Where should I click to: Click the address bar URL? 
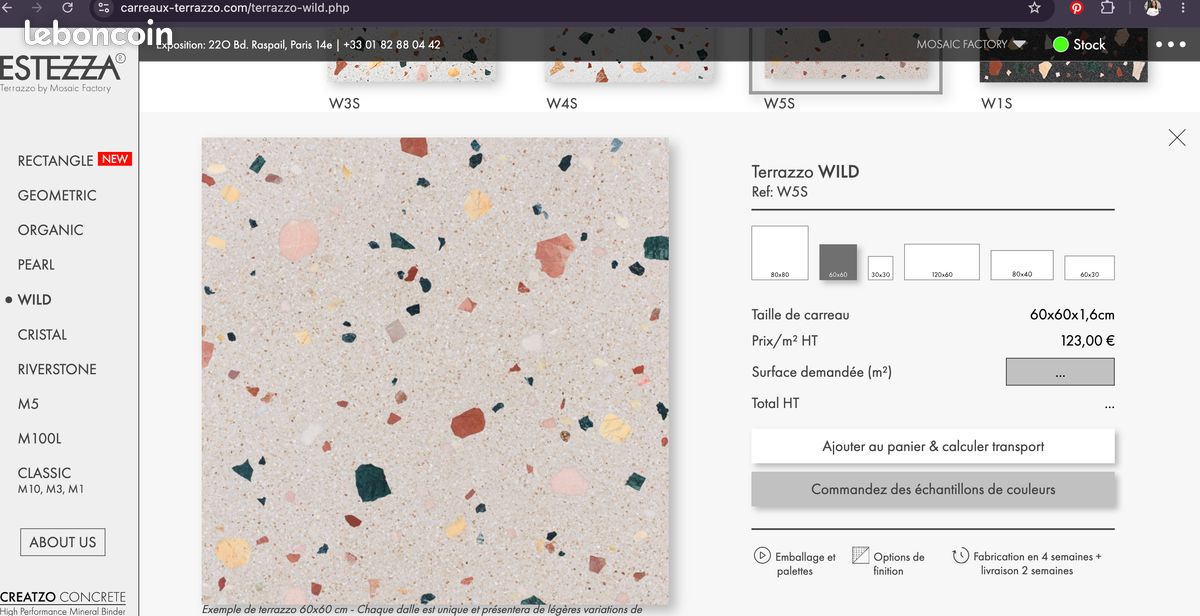pos(235,8)
